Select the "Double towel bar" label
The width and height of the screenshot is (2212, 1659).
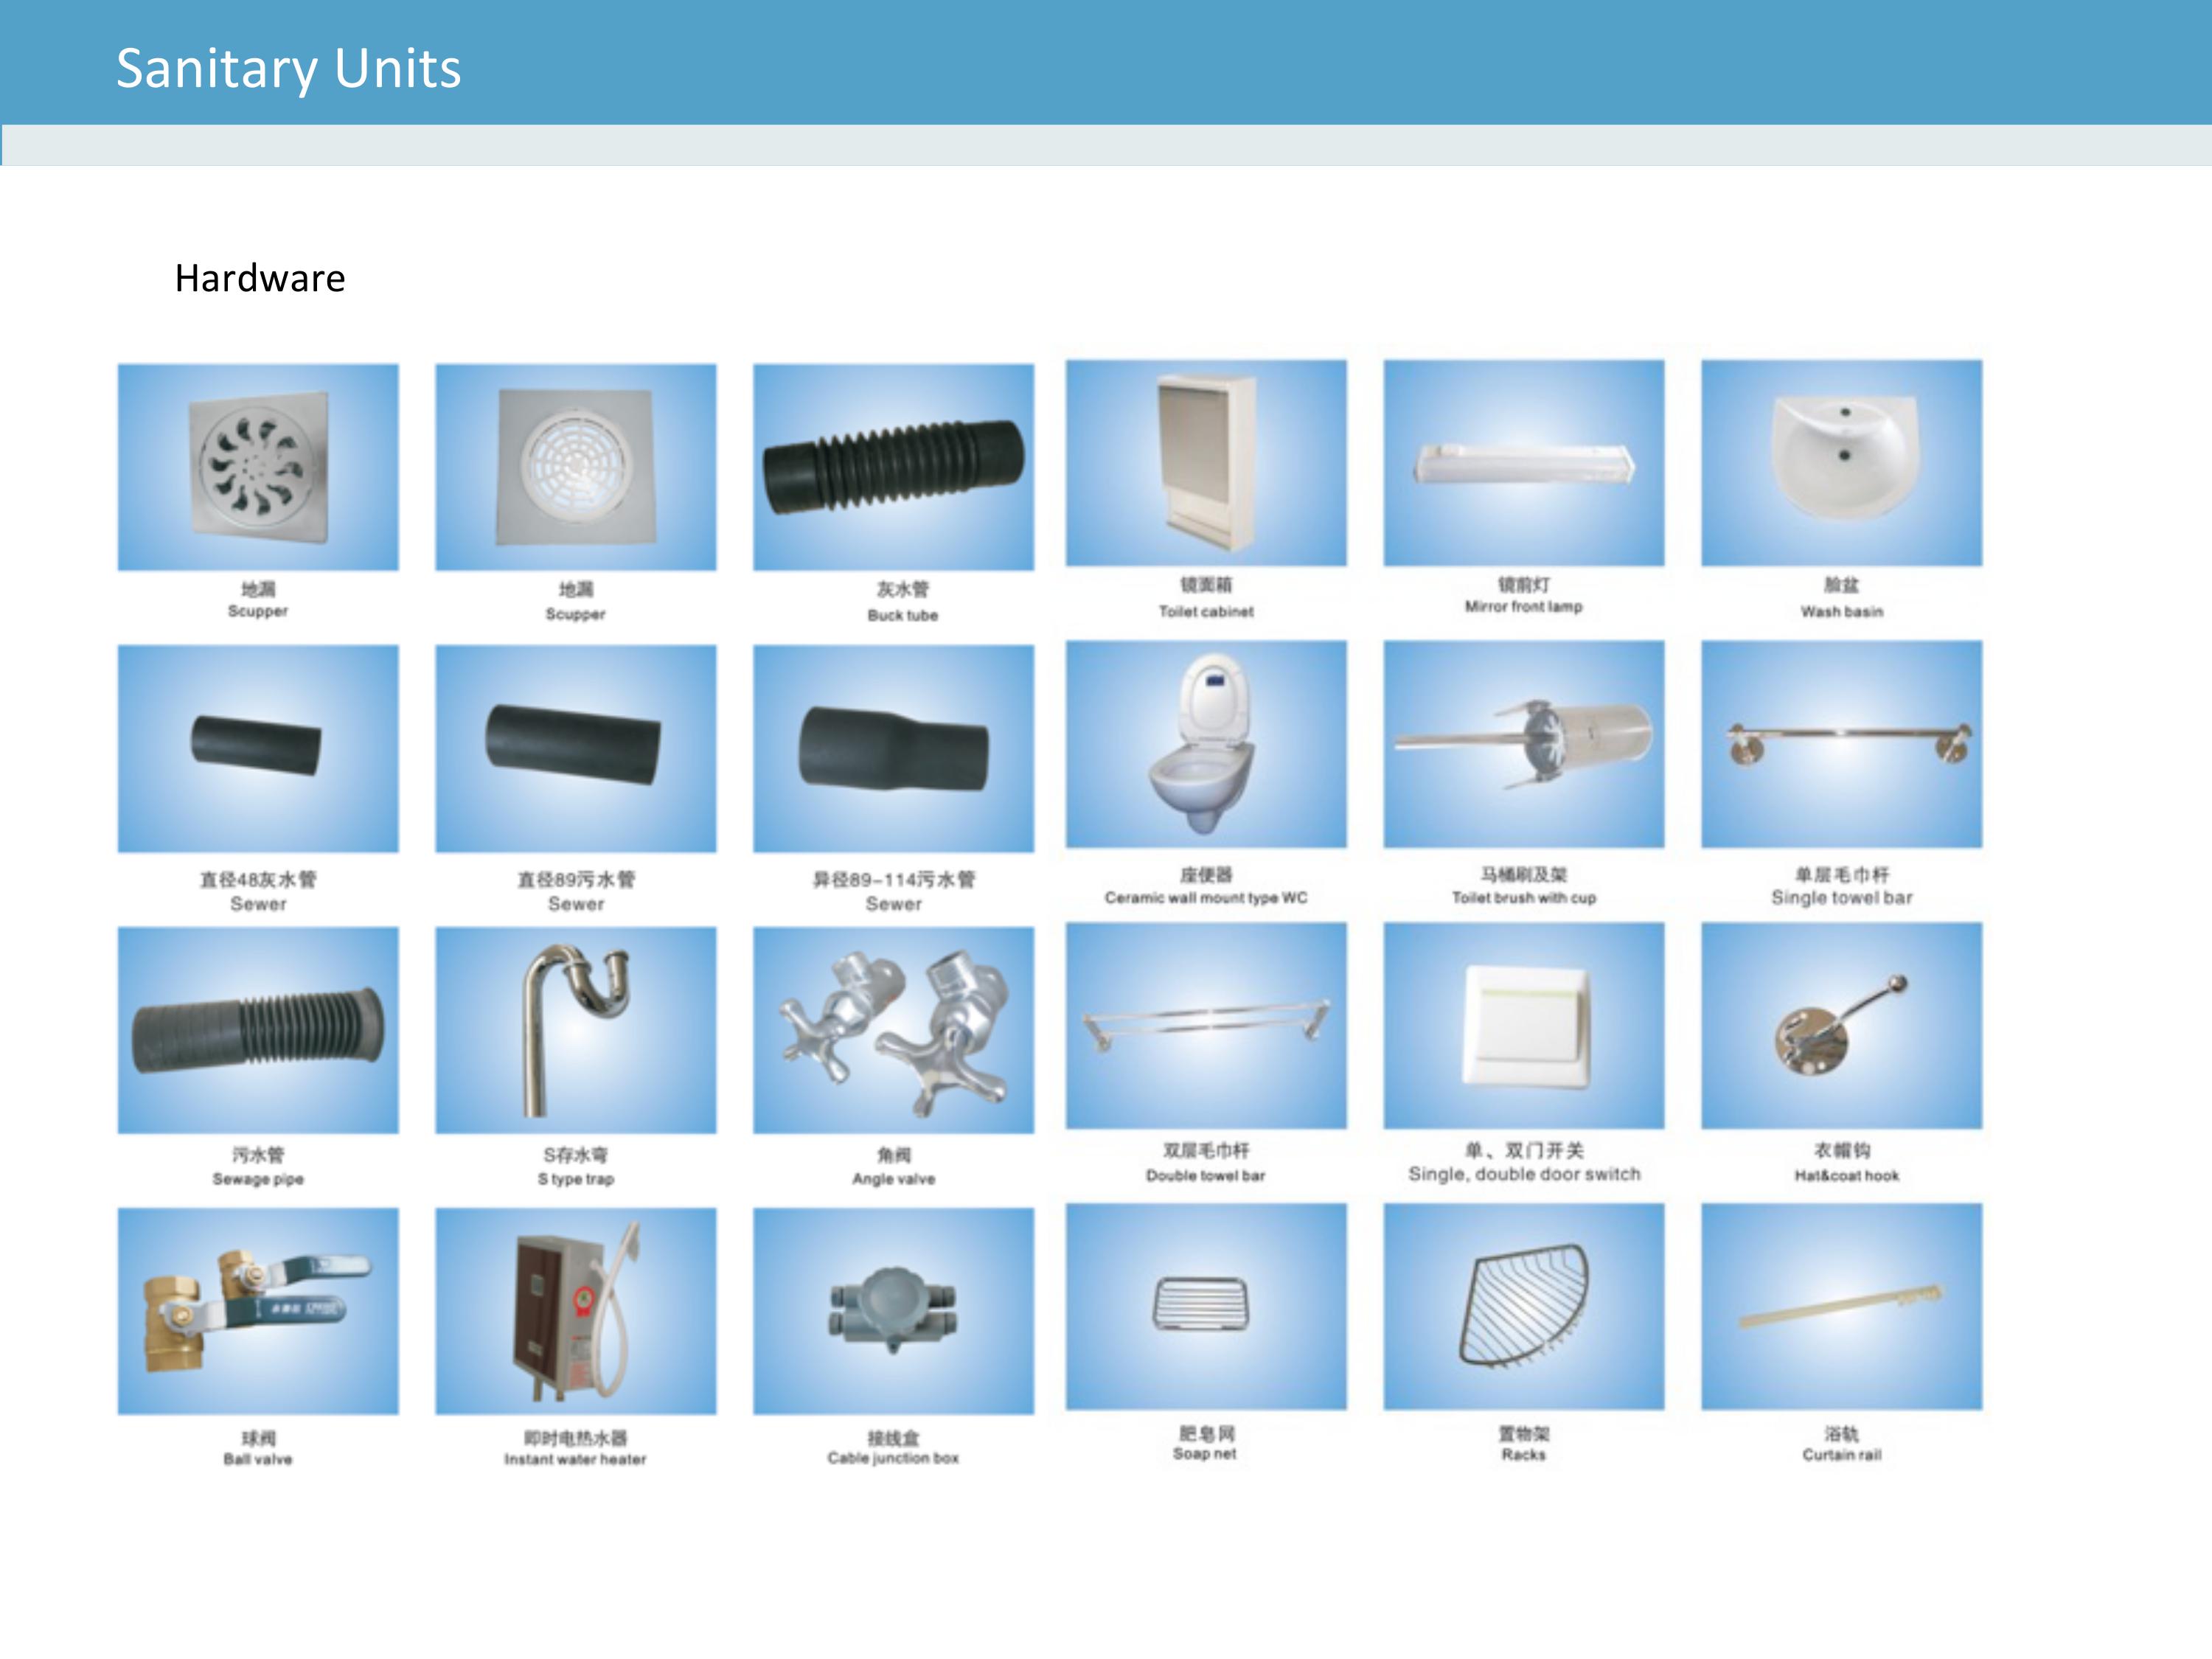pyautogui.click(x=1206, y=1176)
